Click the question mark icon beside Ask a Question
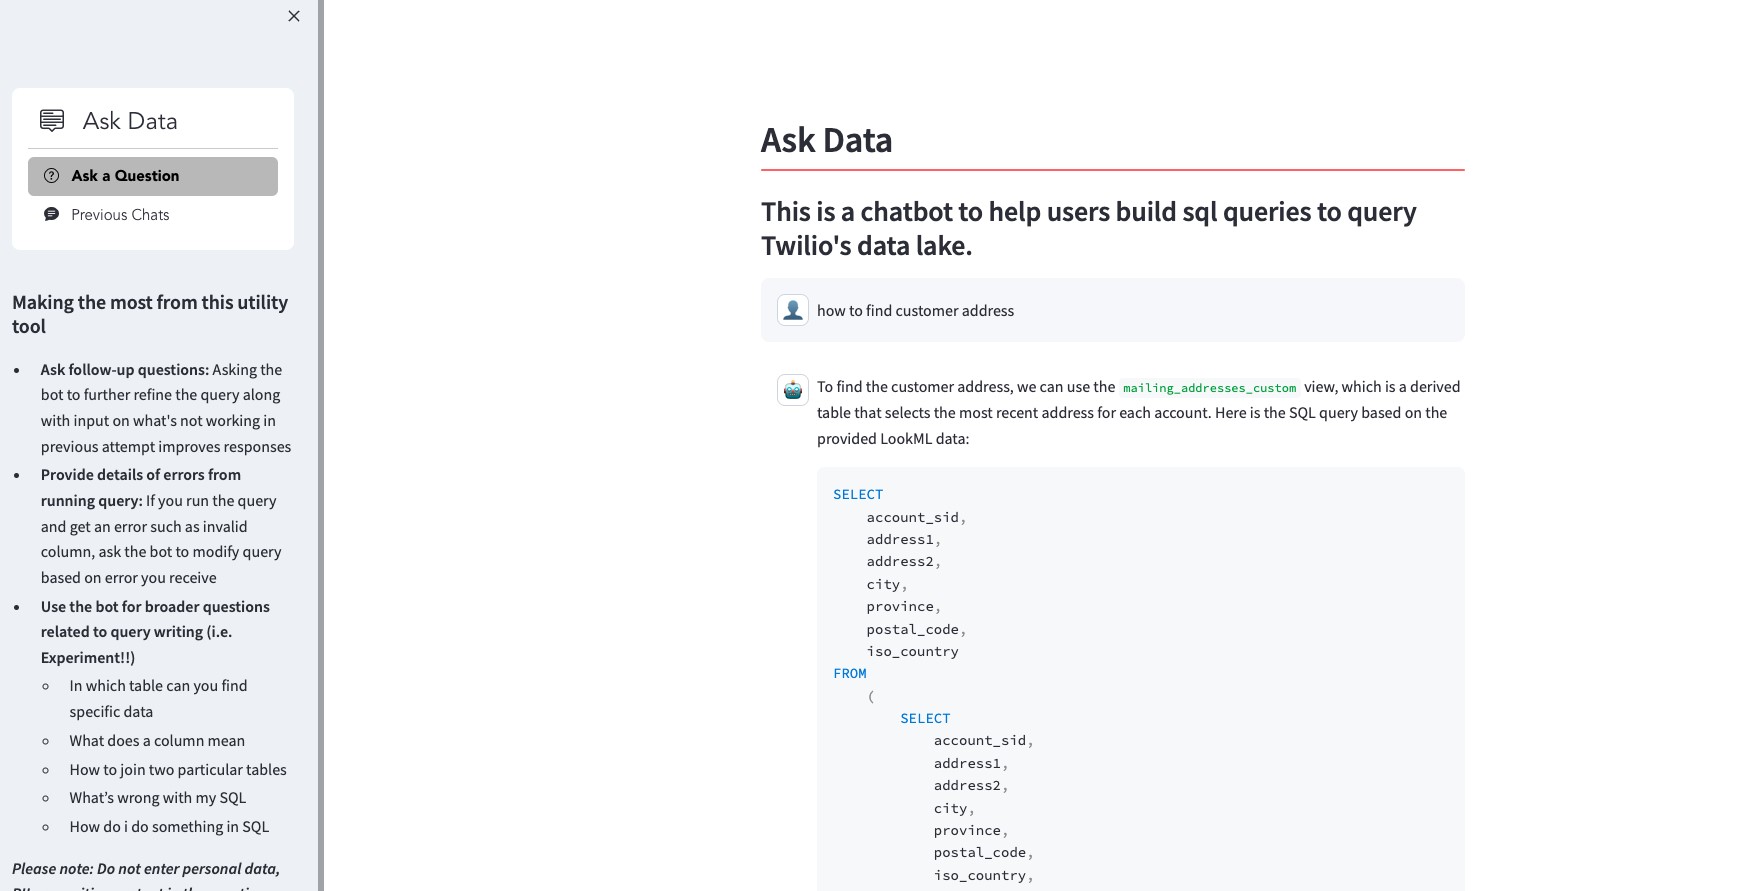Viewport: 1747px width, 891px height. pos(52,176)
